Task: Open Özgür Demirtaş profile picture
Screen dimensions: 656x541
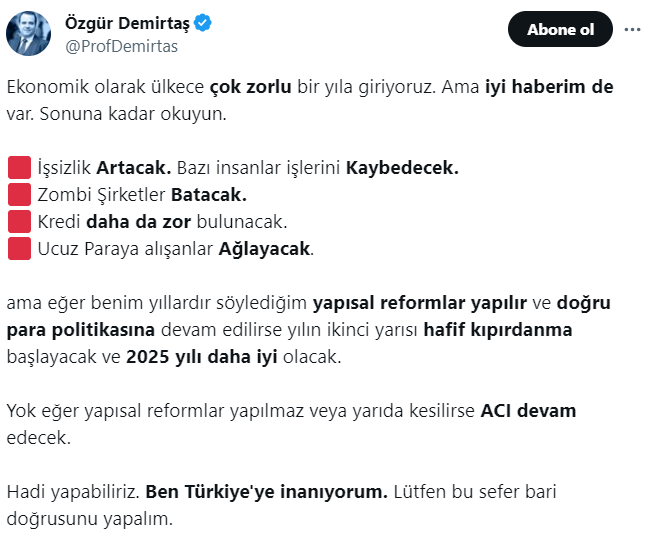Action: click(x=28, y=33)
